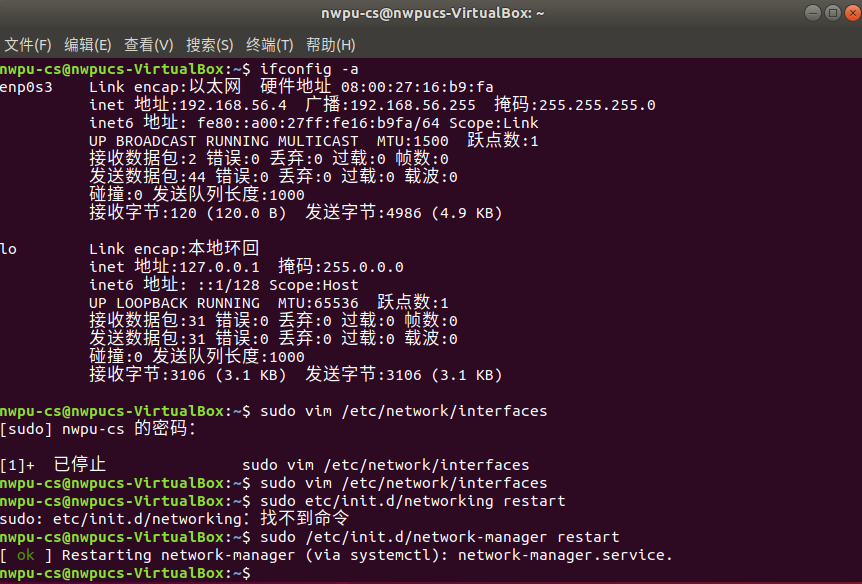Click the MAC address 08:00:27:16:b9:fa
Image resolution: width=862 pixels, height=584 pixels.
tap(417, 87)
